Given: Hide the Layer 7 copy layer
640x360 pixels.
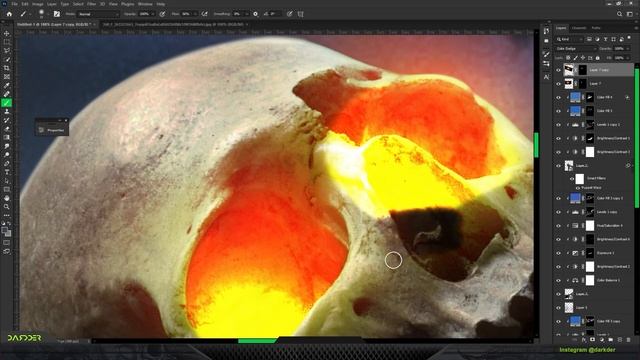Looking at the screenshot, I should (558, 70).
